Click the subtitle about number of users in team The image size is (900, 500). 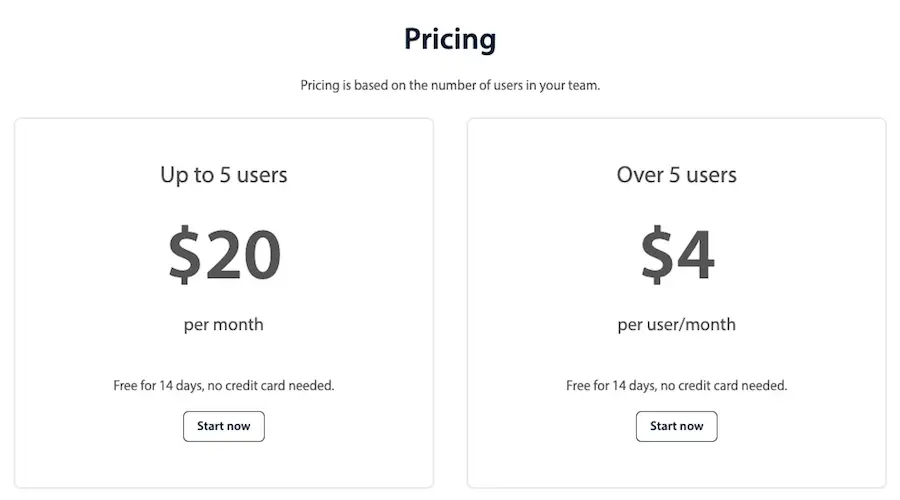(x=450, y=85)
